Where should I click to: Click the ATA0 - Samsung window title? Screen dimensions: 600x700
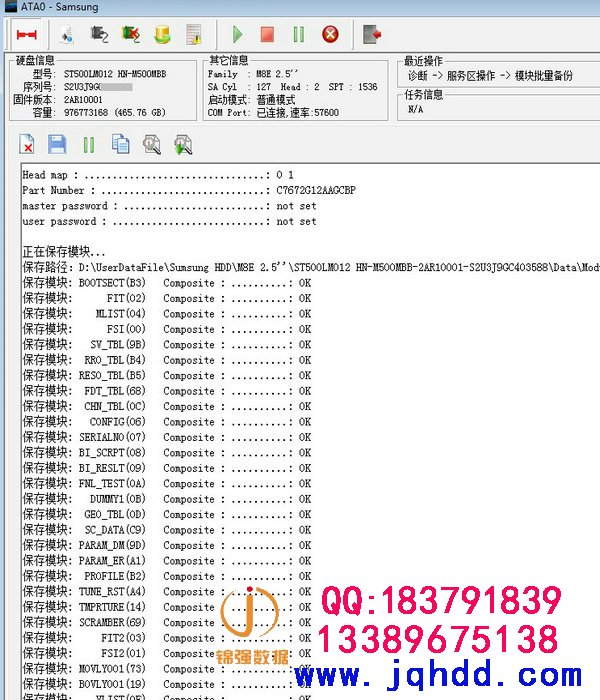tap(59, 7)
